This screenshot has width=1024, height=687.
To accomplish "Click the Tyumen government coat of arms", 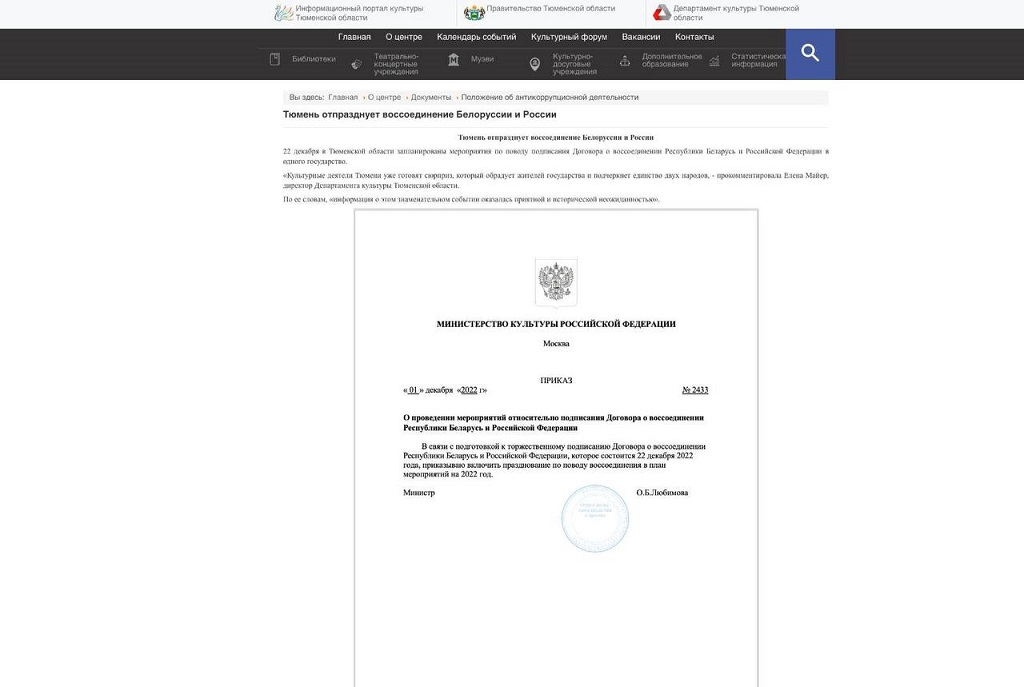I will pyautogui.click(x=473, y=13).
